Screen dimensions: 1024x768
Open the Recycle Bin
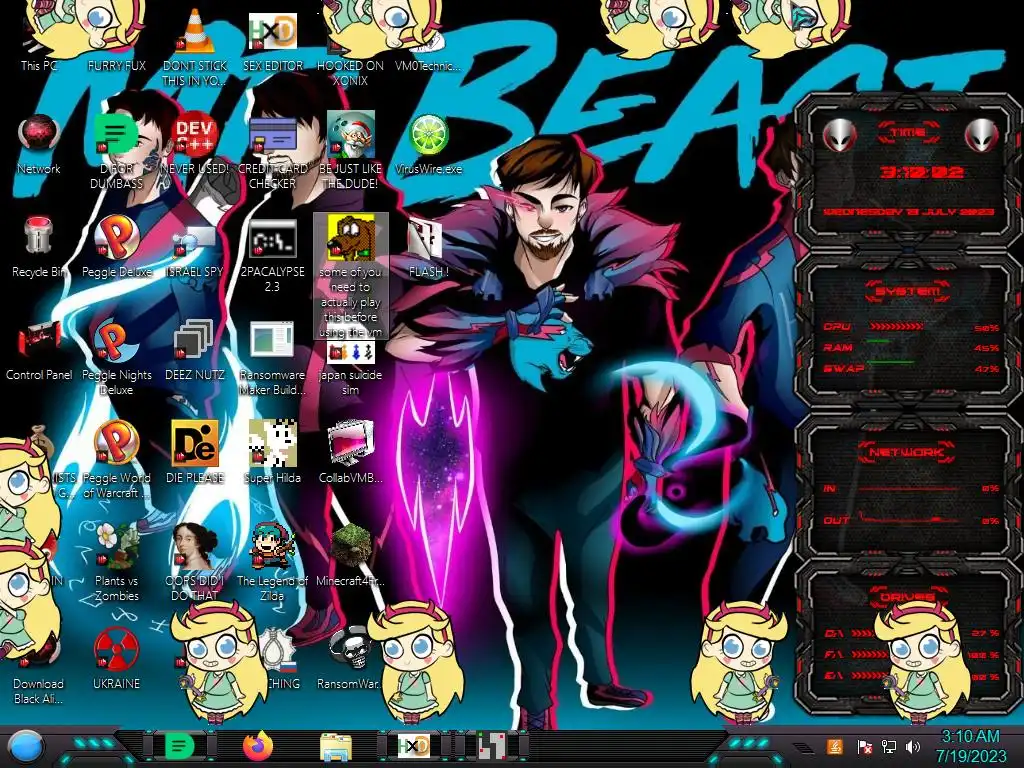[x=39, y=236]
